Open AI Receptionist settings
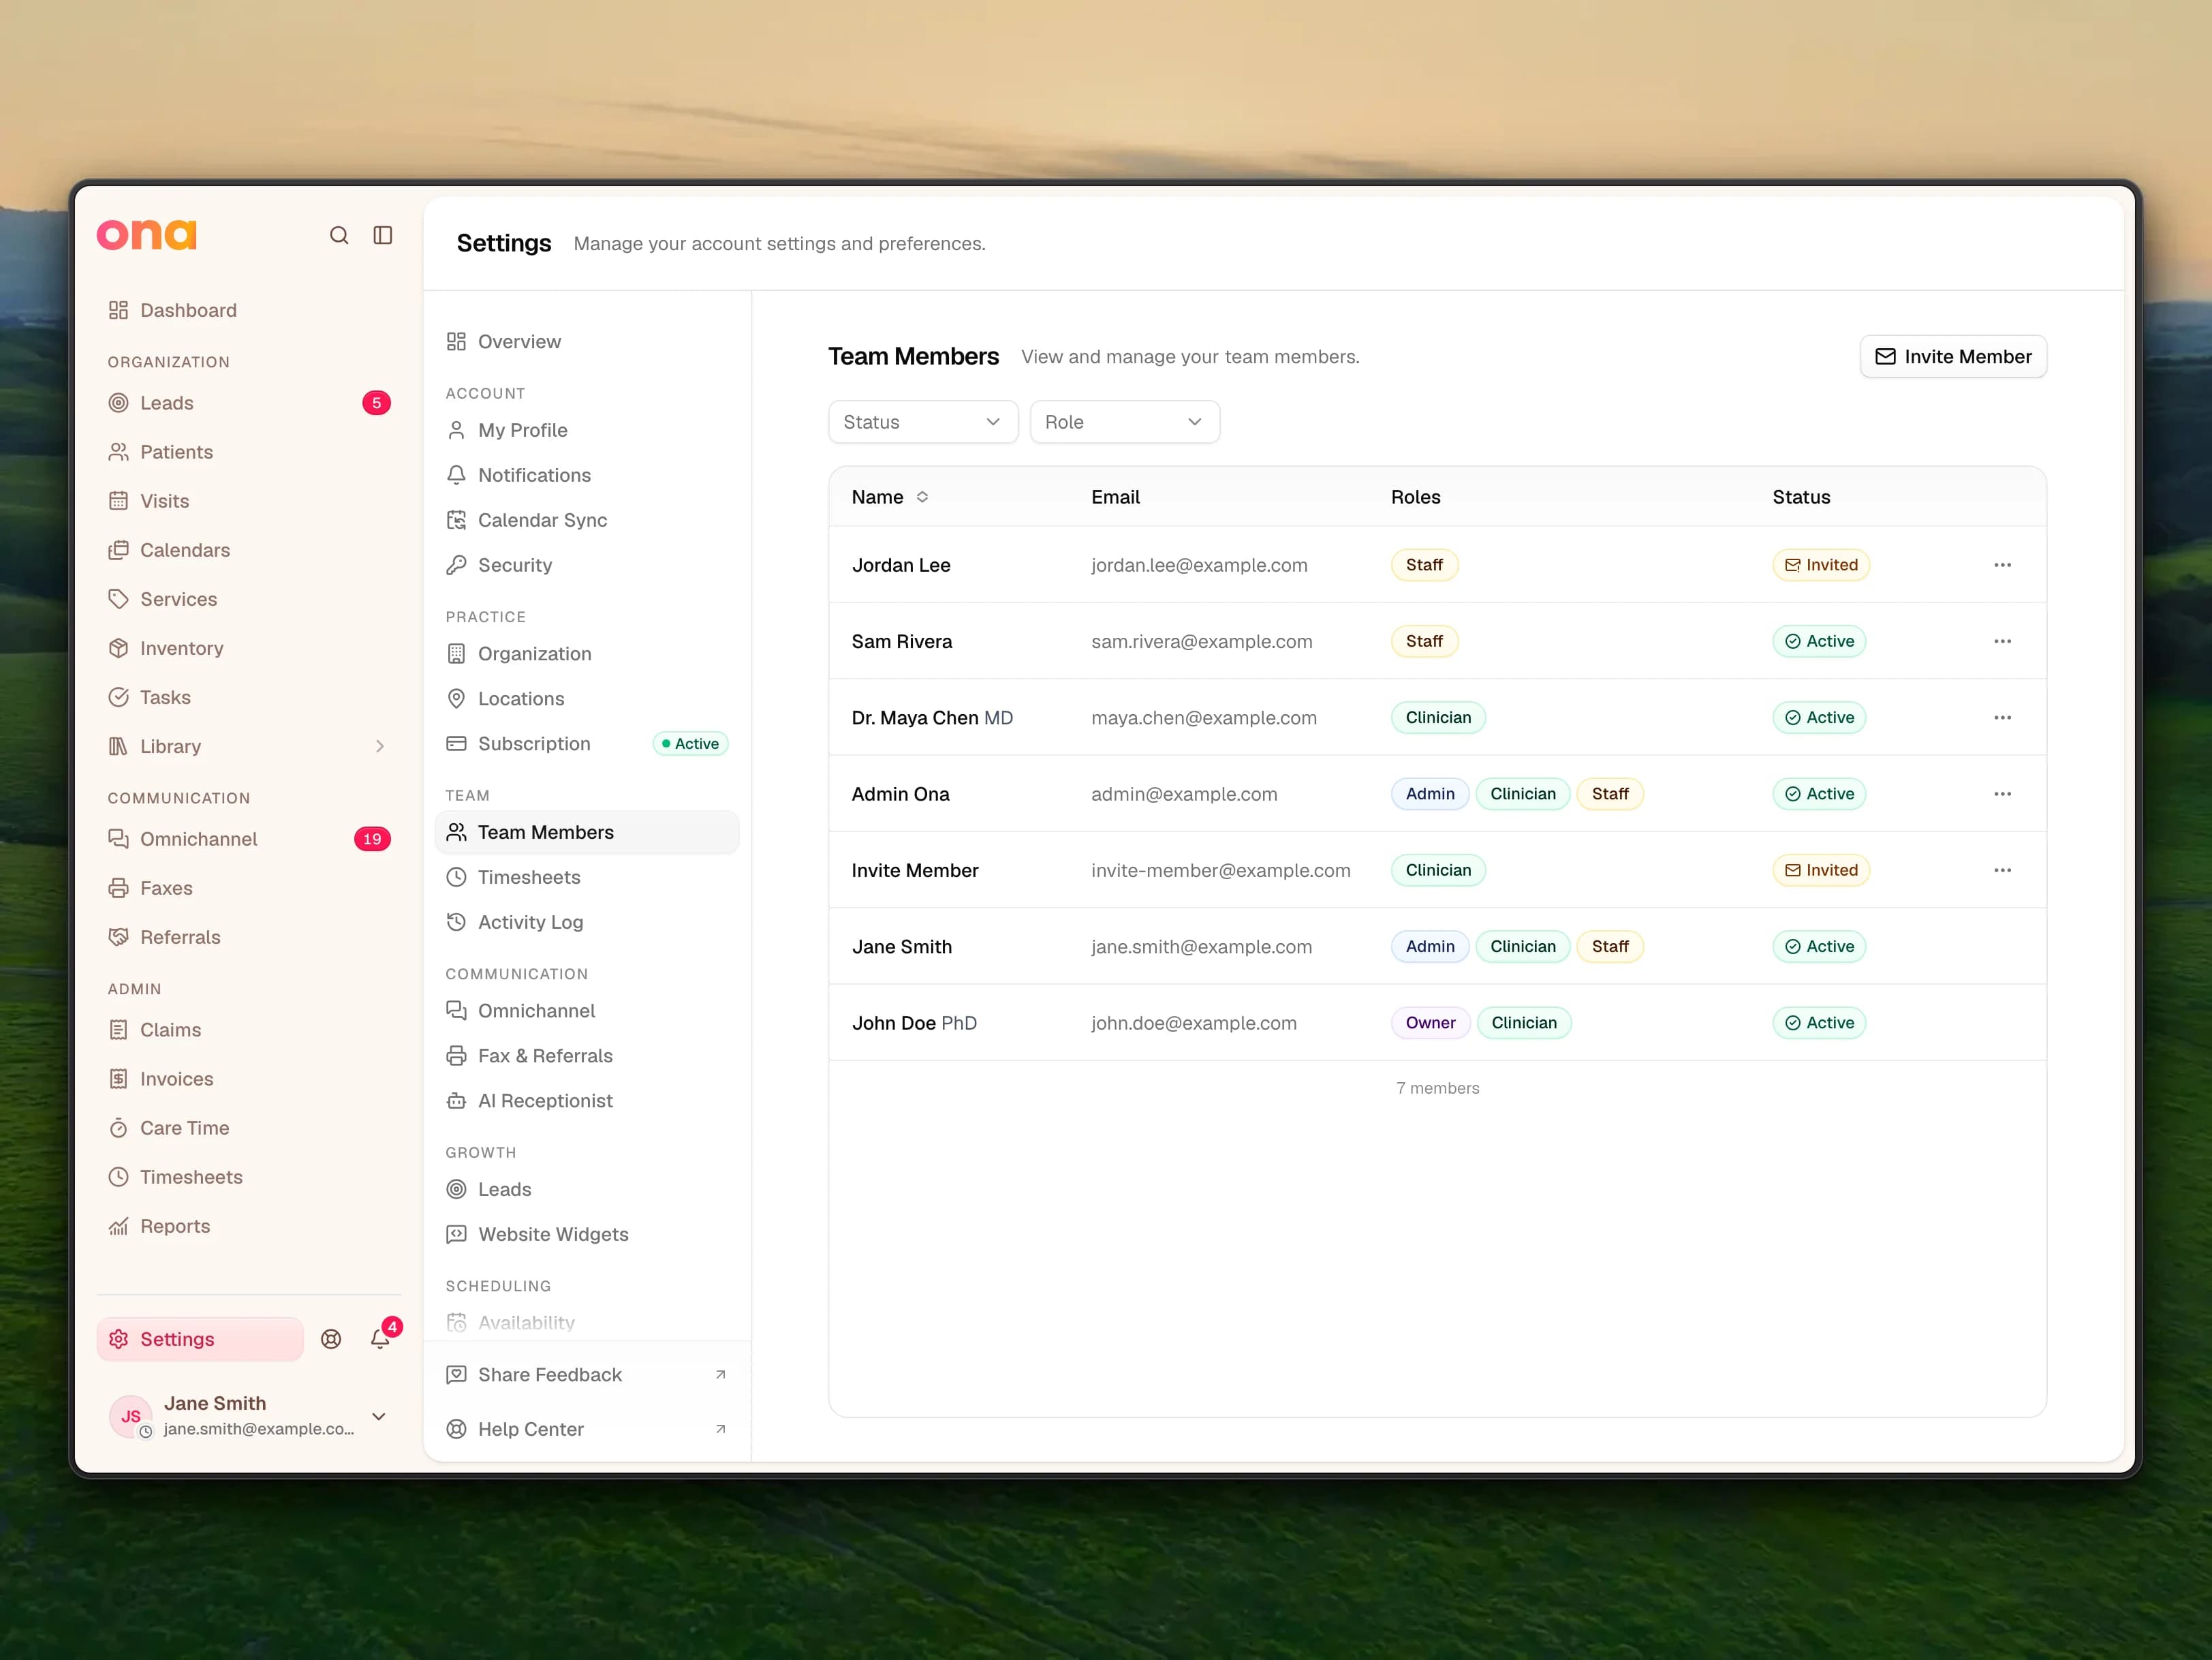Screen dimensions: 2212x1660 (587, 1101)
